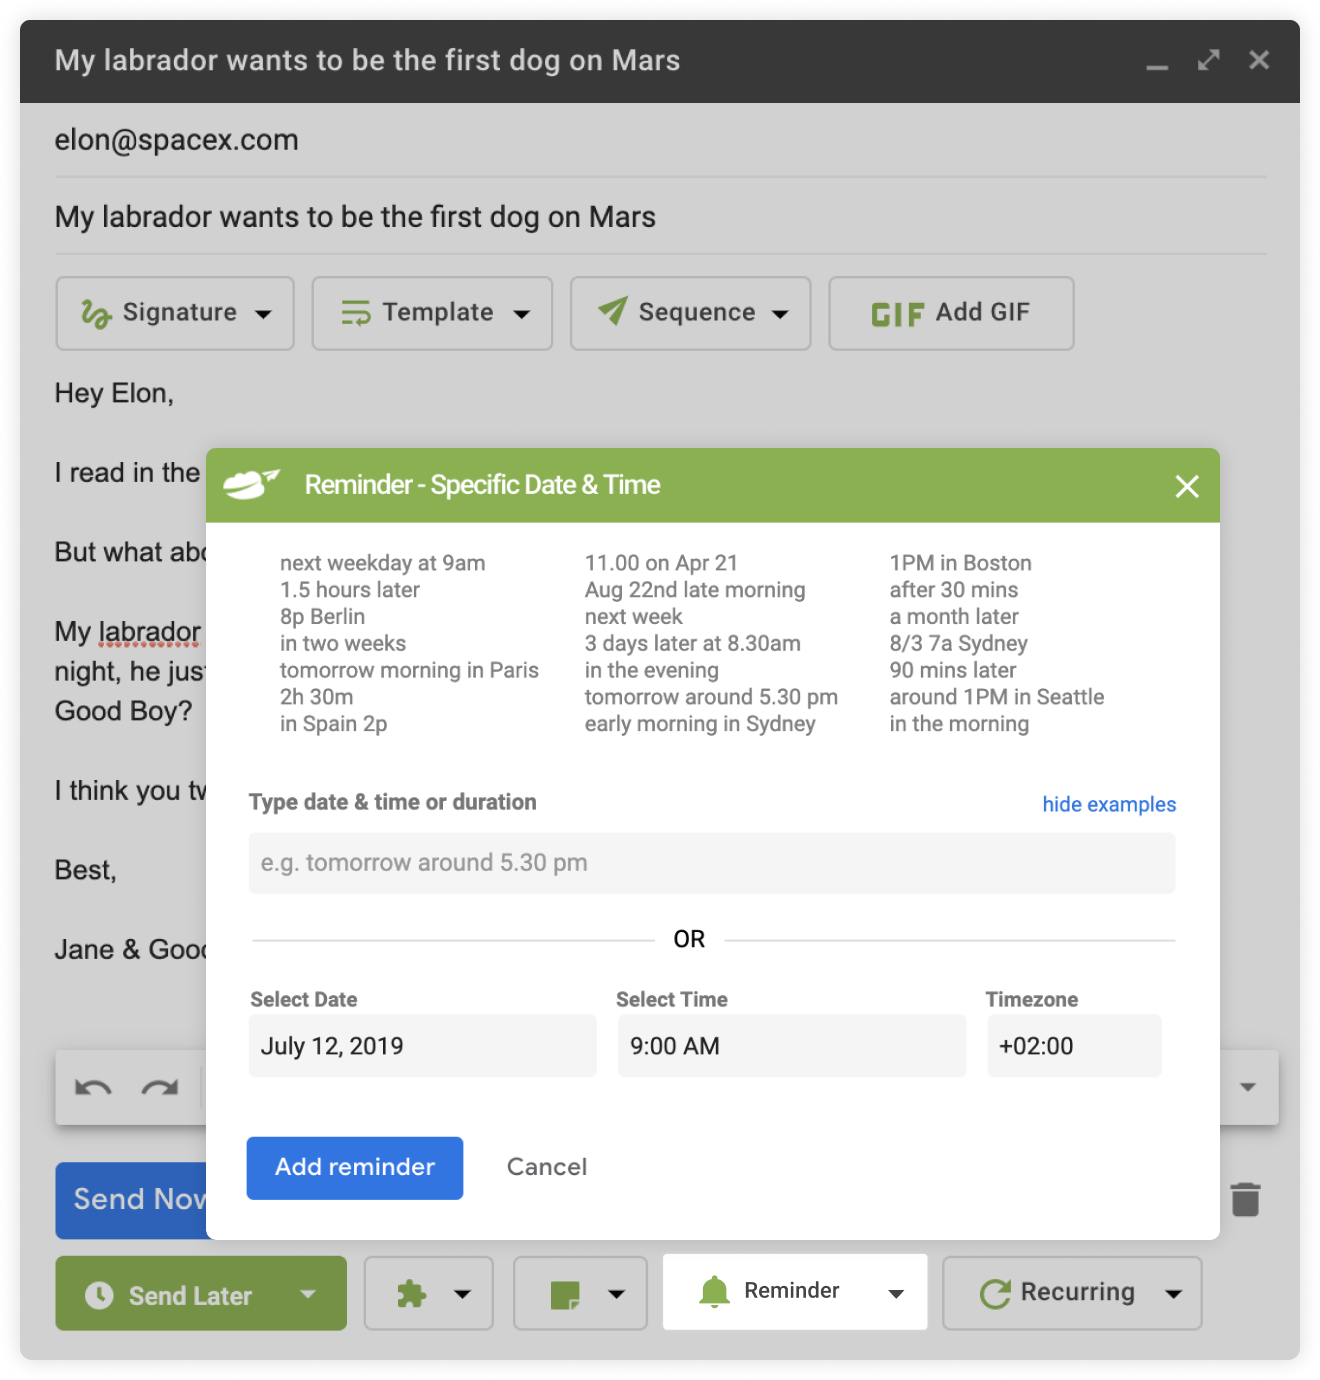Click hide examples link
The width and height of the screenshot is (1320, 1380).
pos(1108,804)
